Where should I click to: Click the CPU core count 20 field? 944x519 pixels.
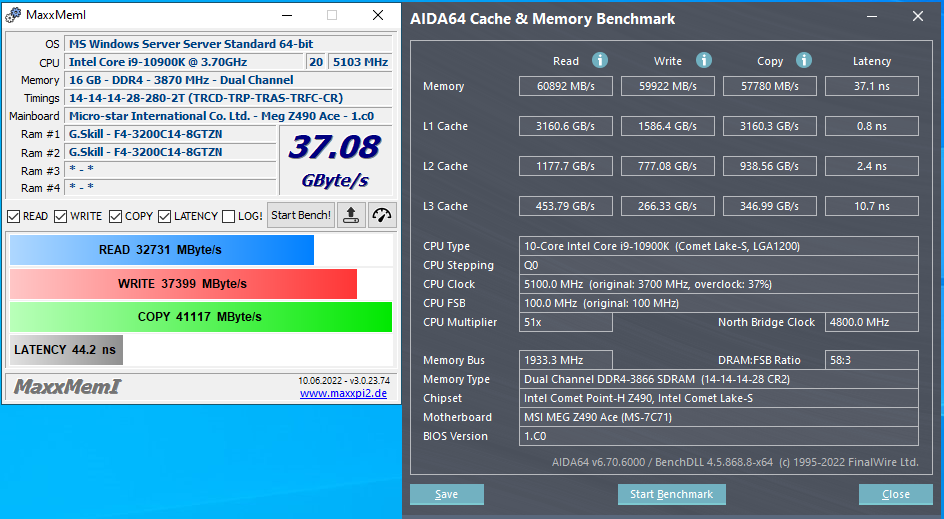[316, 62]
